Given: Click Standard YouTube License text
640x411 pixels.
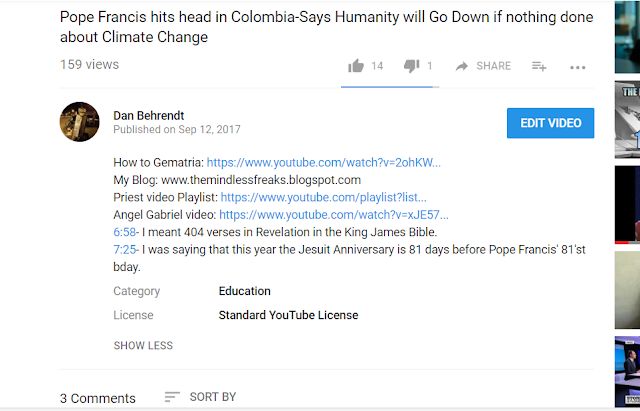Looking at the screenshot, I should coord(288,315).
